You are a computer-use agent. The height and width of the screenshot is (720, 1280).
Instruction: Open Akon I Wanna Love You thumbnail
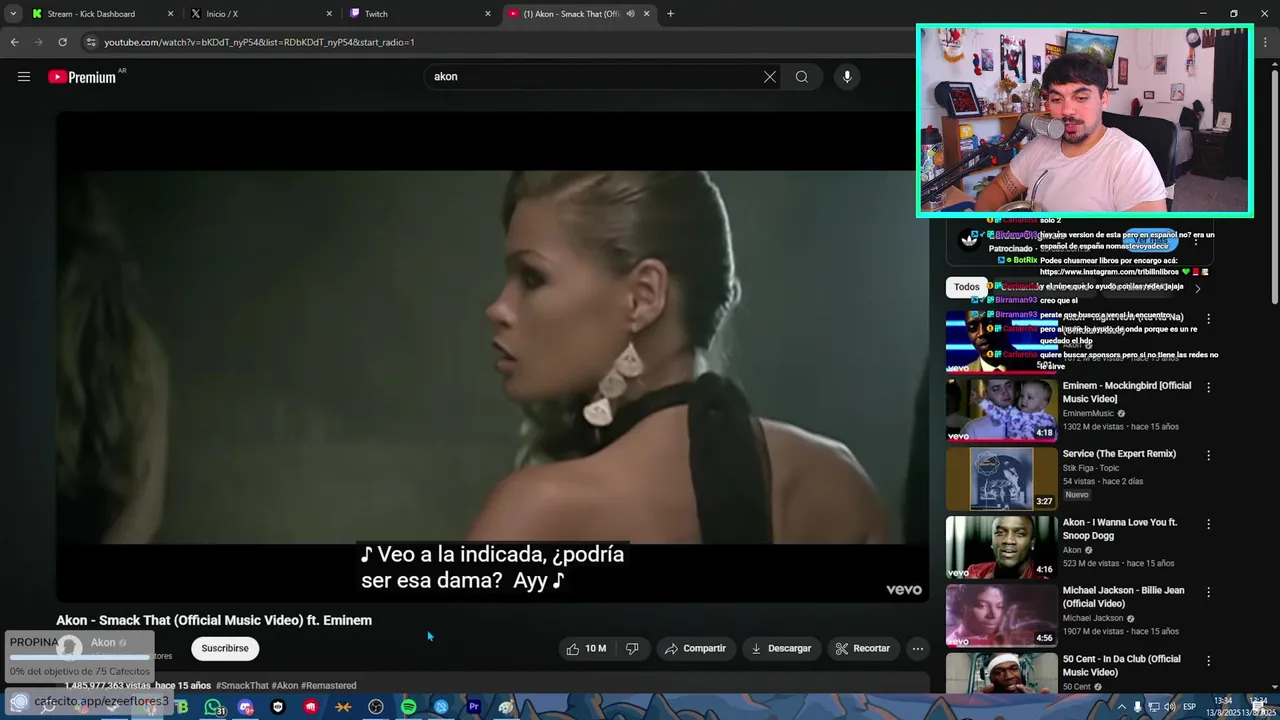[x=1001, y=547]
